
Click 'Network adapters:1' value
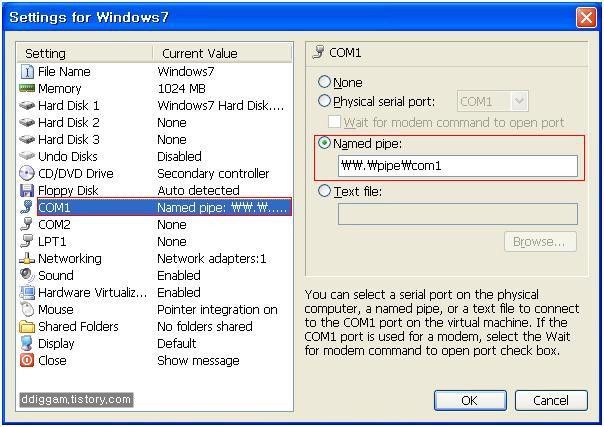point(211,258)
